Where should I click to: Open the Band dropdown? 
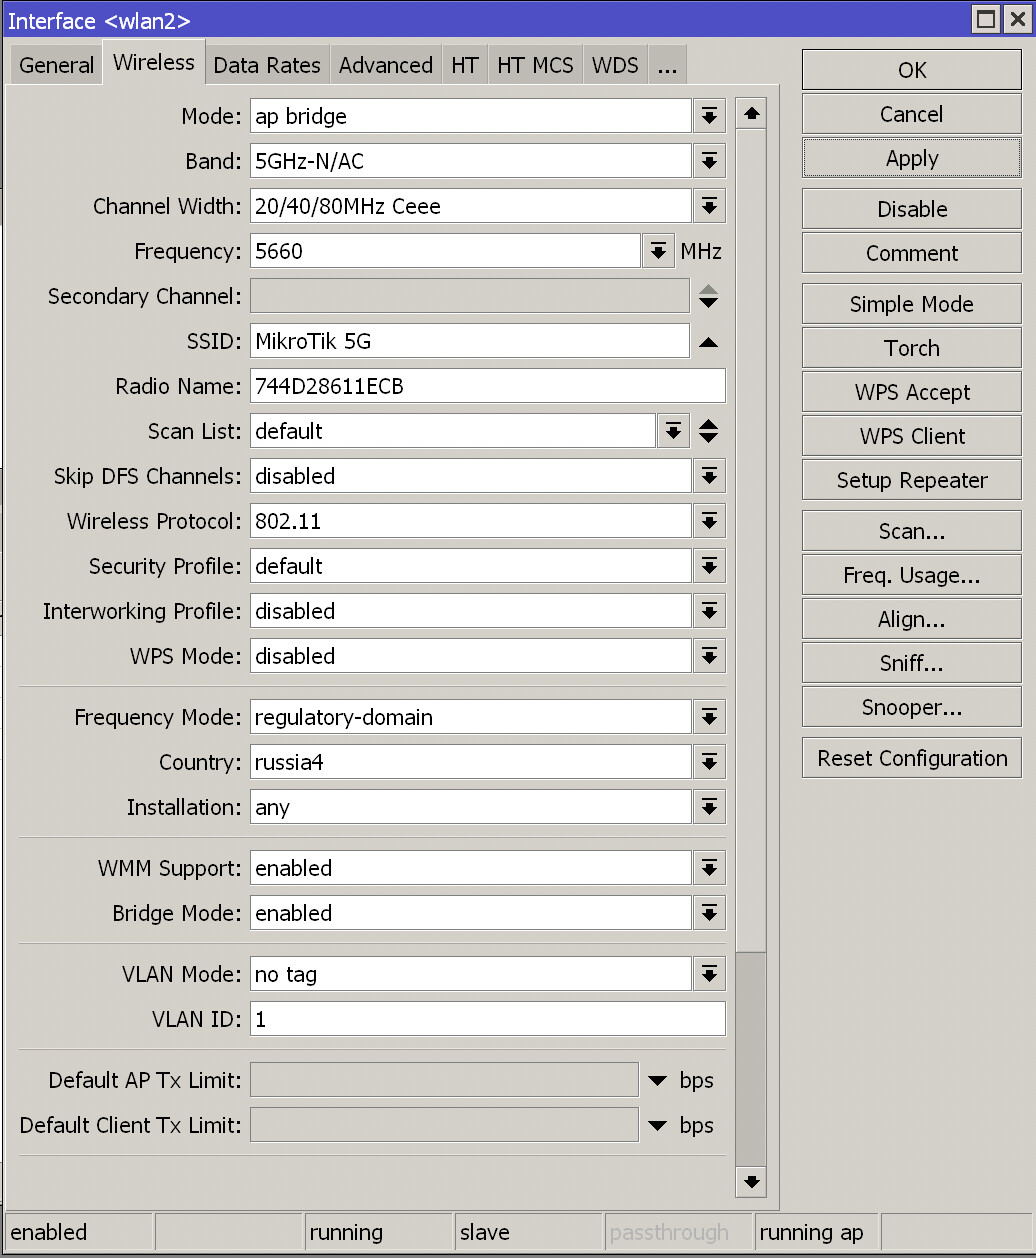click(709, 161)
